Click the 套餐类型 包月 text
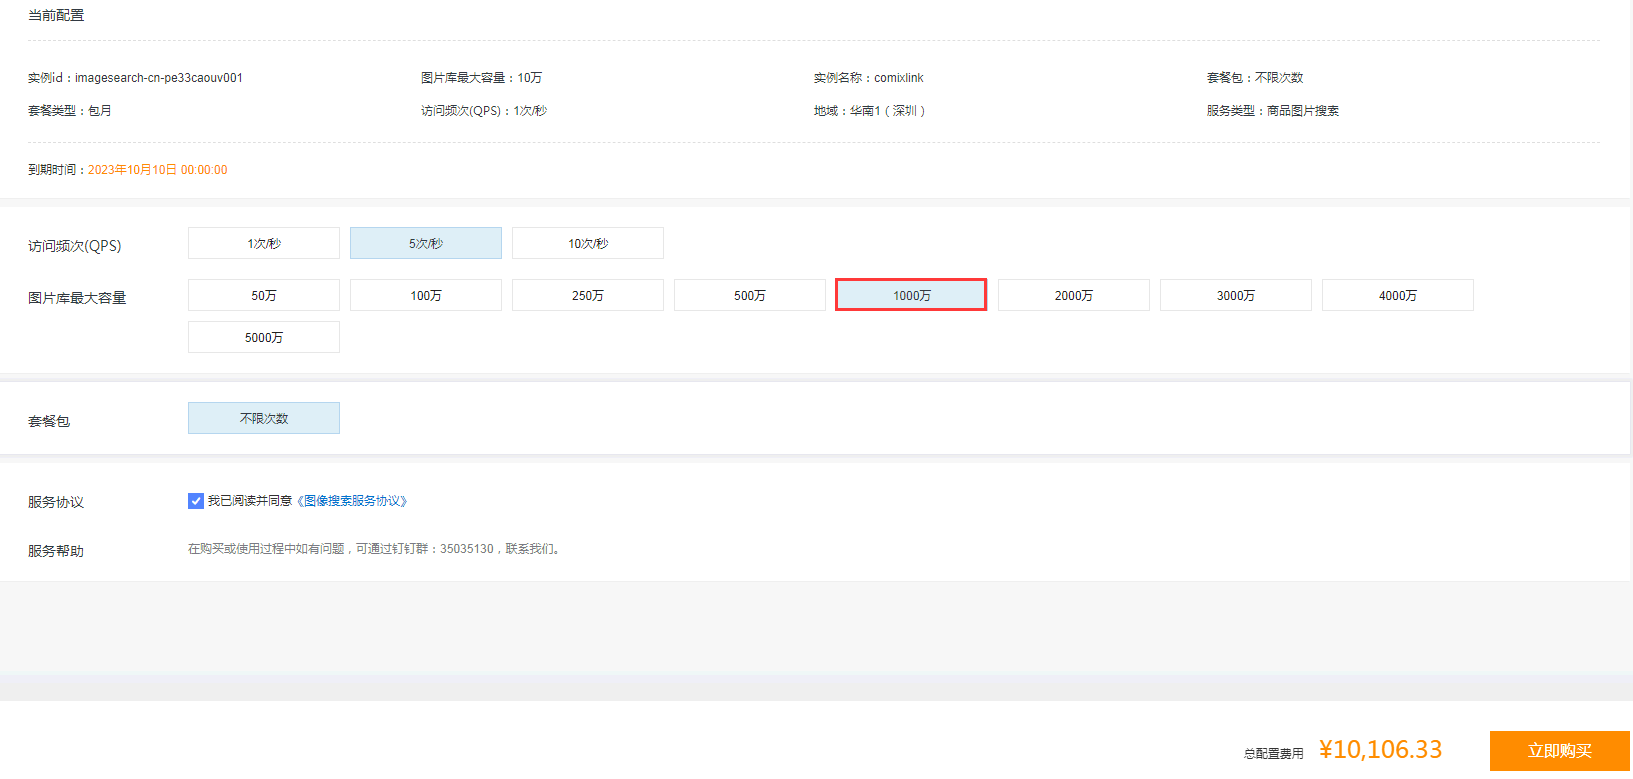Viewport: 1633px width, 779px height. point(70,111)
